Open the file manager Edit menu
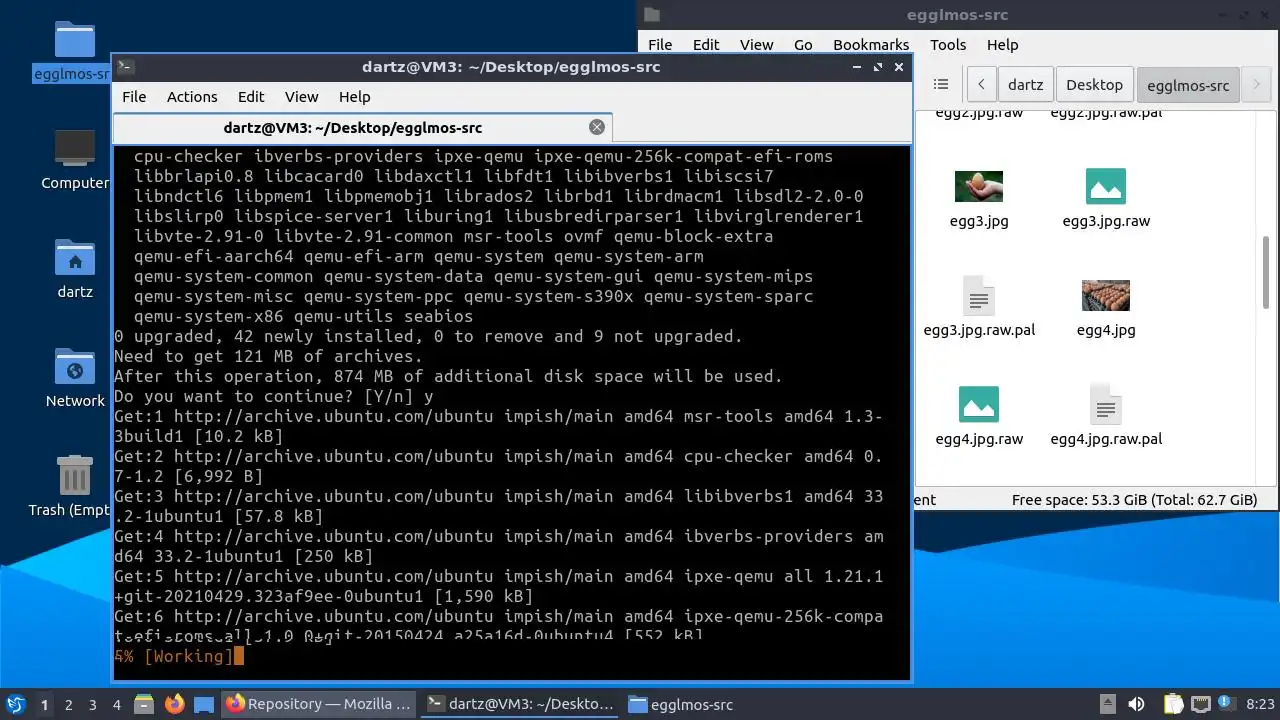Screen dimensions: 1280x720 [706, 44]
